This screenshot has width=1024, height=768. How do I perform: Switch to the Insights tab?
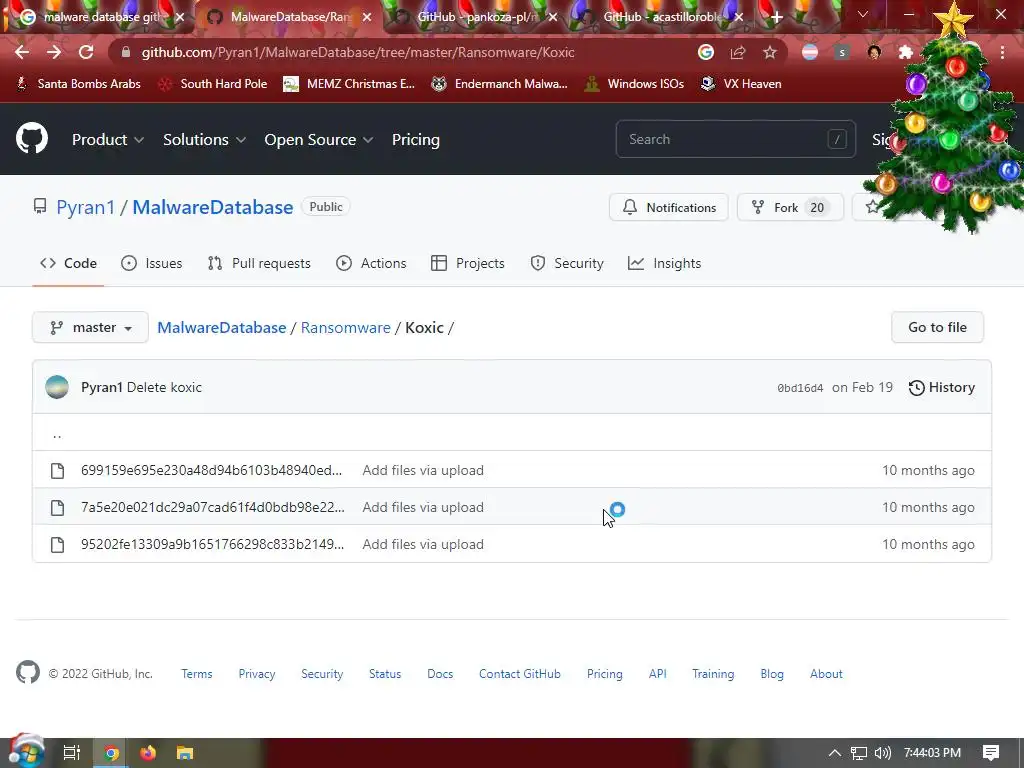tap(664, 263)
